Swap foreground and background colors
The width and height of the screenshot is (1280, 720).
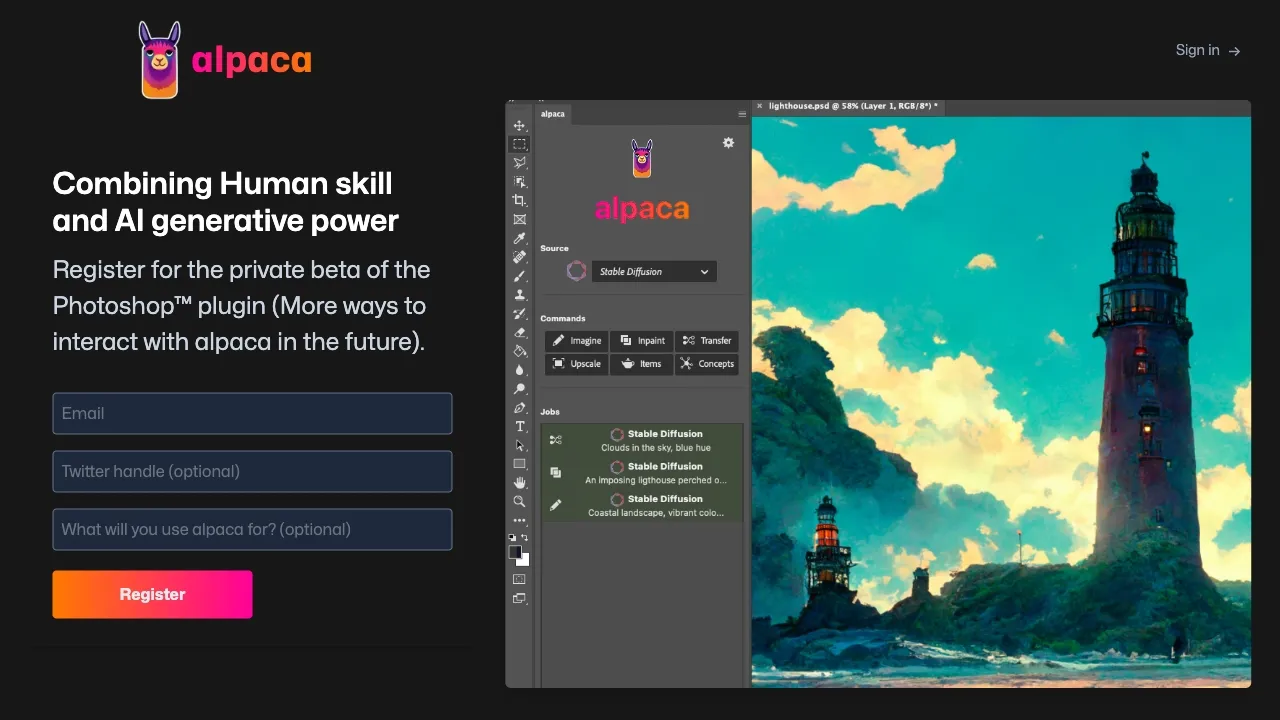[x=525, y=538]
